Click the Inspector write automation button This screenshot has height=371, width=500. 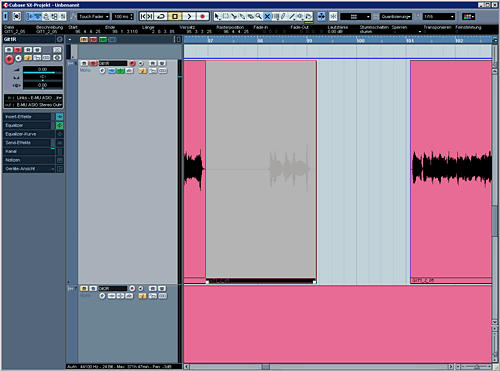point(37,50)
